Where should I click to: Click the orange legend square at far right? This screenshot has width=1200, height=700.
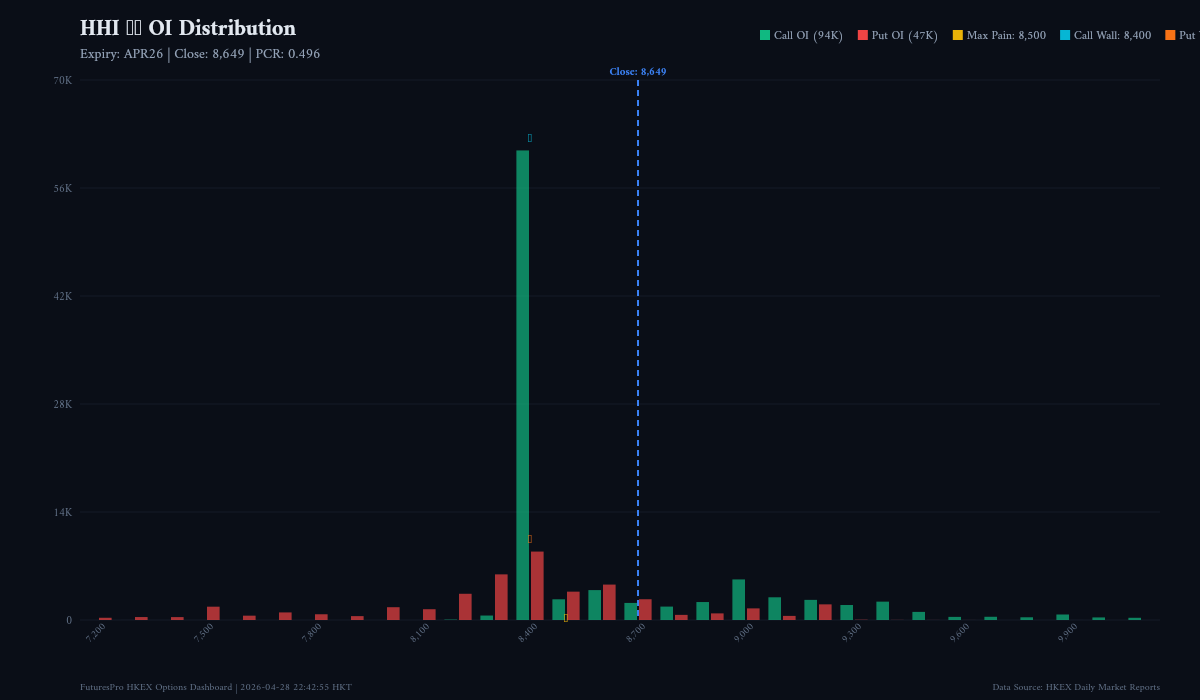(1170, 35)
